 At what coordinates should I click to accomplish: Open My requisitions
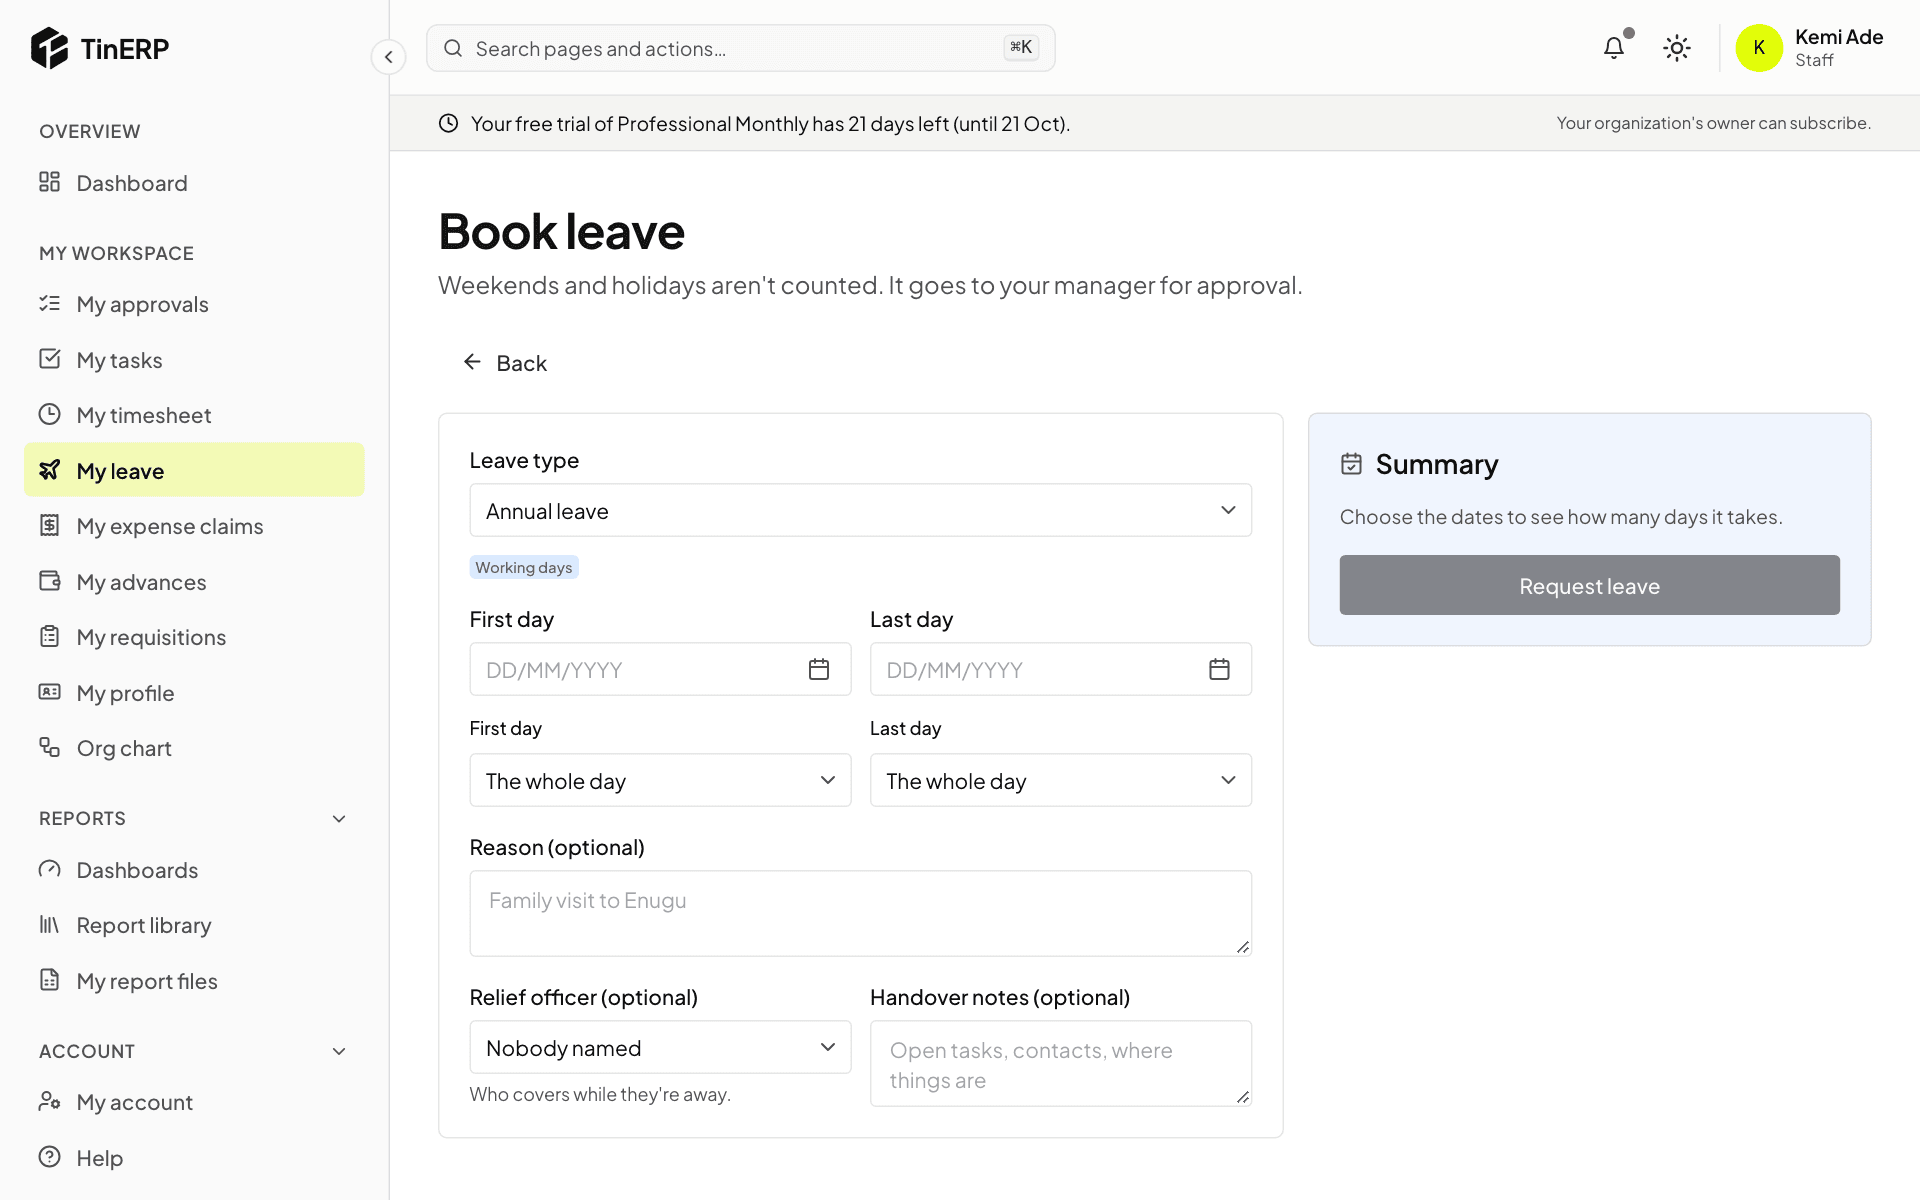click(x=194, y=637)
